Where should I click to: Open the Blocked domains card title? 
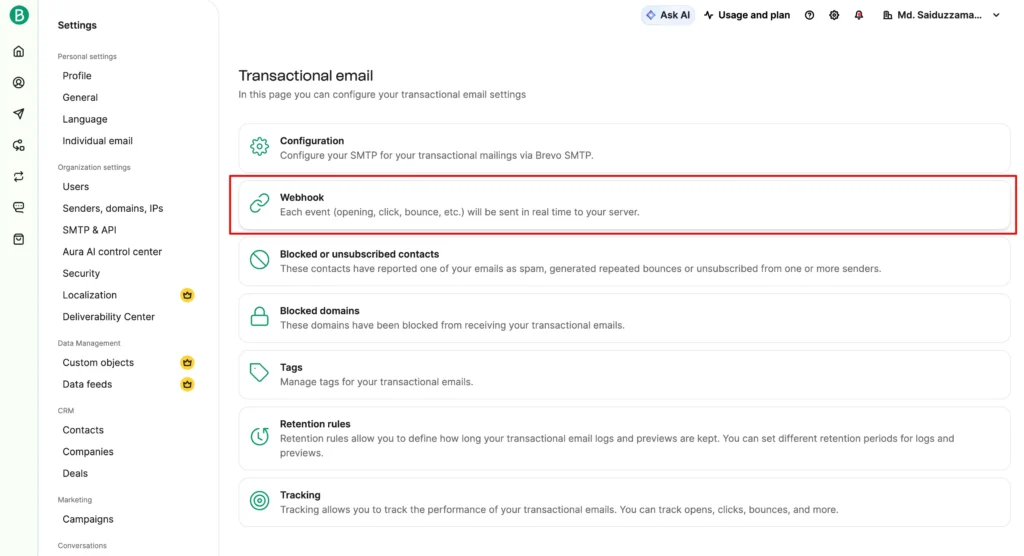pos(320,311)
